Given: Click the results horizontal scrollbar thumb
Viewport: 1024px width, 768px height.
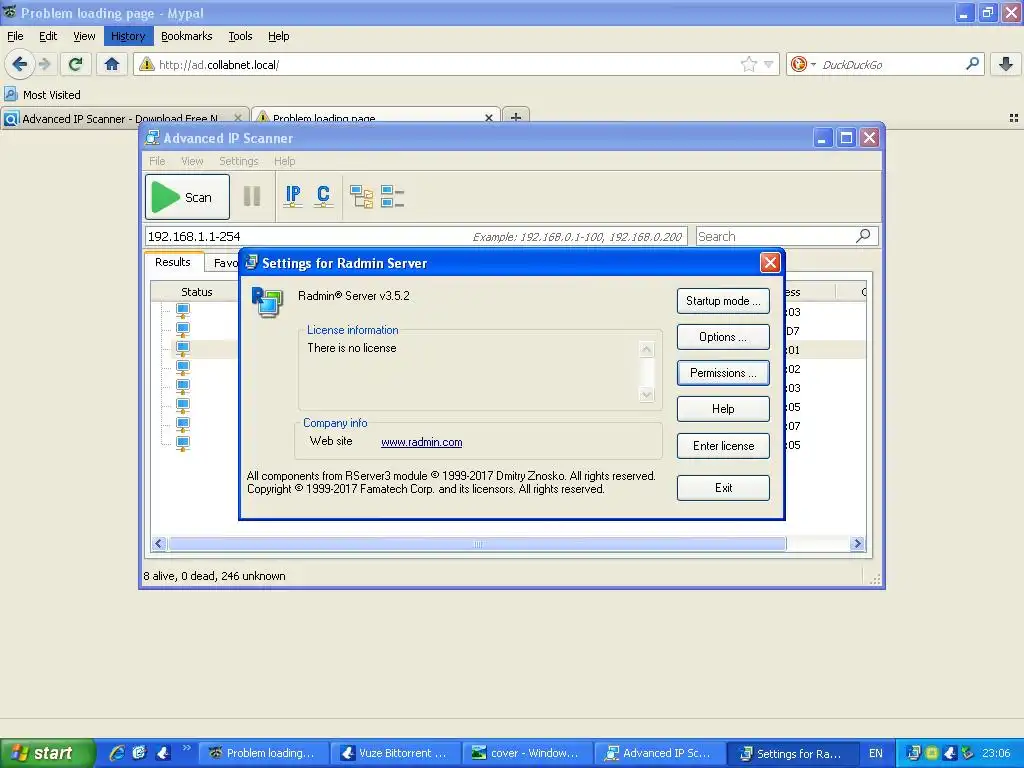Looking at the screenshot, I should (x=477, y=543).
